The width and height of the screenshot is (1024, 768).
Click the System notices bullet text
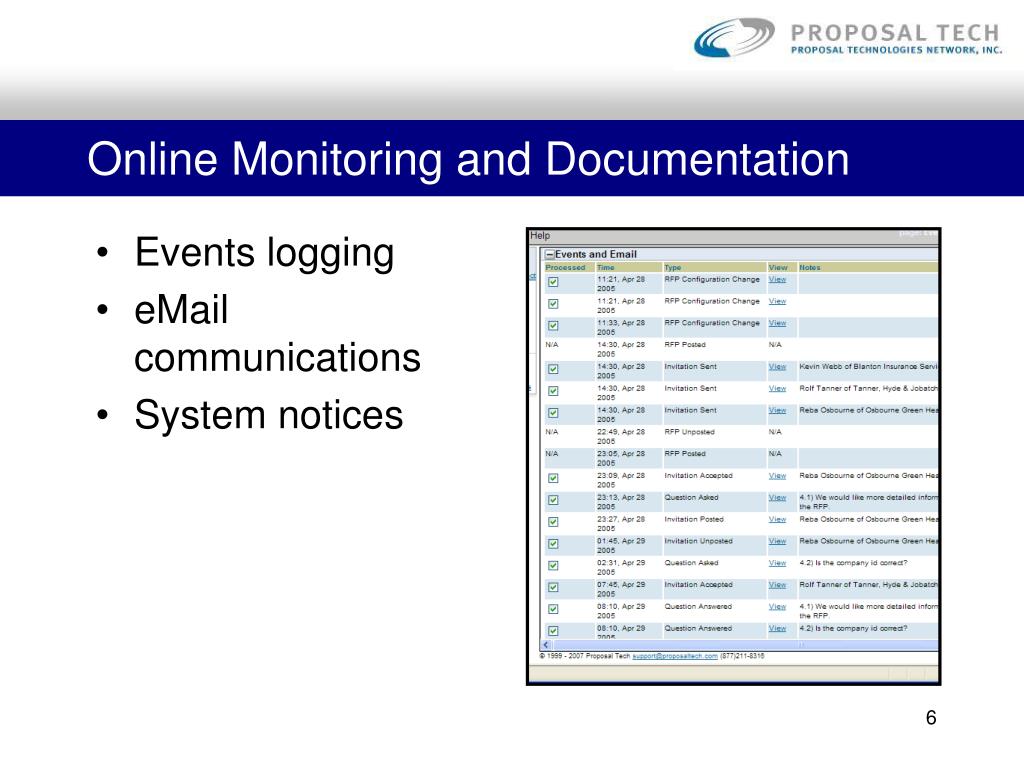click(x=268, y=415)
